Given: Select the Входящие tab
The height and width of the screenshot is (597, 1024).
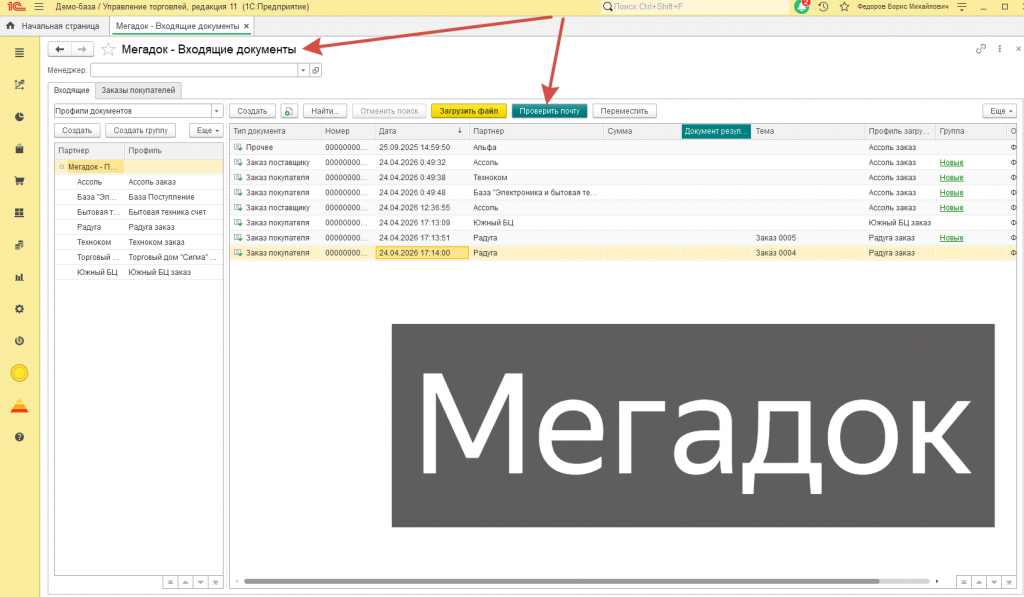Looking at the screenshot, I should click(72, 90).
